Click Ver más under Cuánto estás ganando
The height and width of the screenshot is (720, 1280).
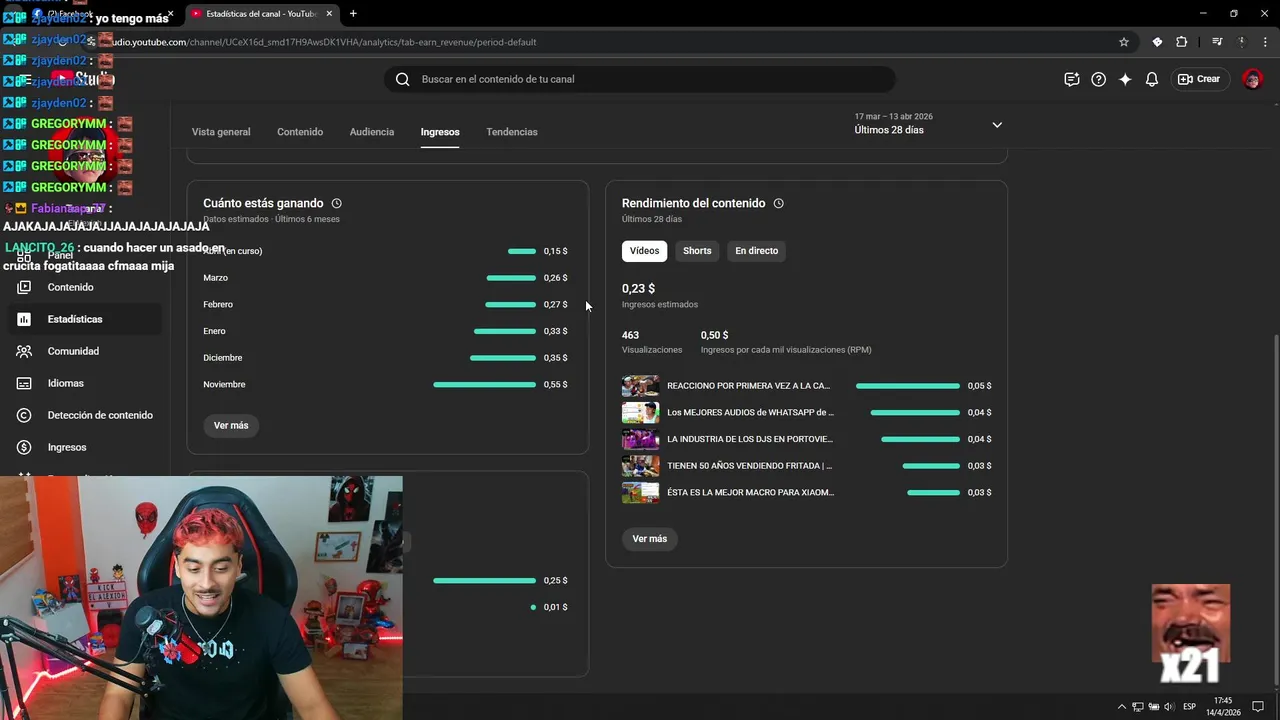pyautogui.click(x=231, y=425)
